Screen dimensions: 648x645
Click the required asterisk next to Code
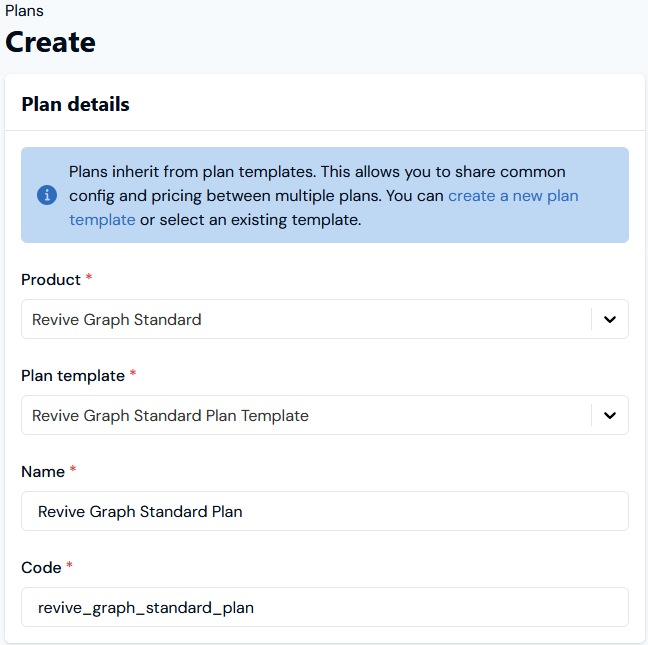click(x=70, y=568)
